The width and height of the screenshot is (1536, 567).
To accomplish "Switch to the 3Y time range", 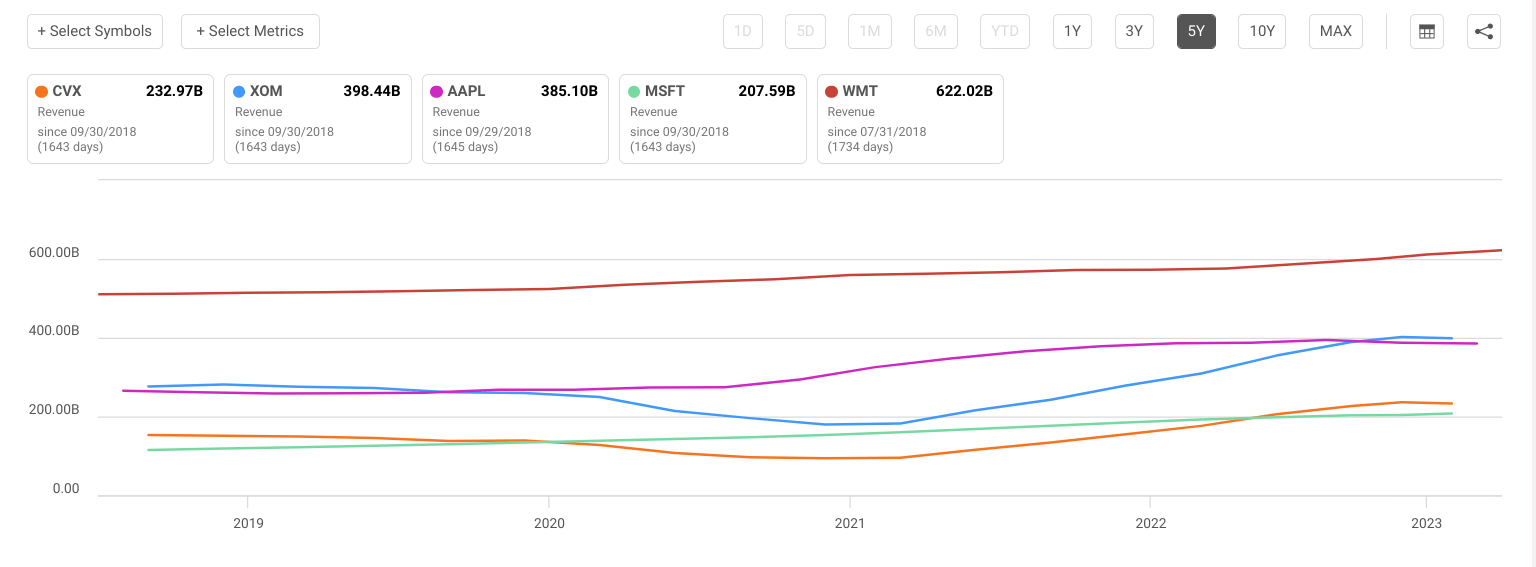I will [x=1134, y=31].
